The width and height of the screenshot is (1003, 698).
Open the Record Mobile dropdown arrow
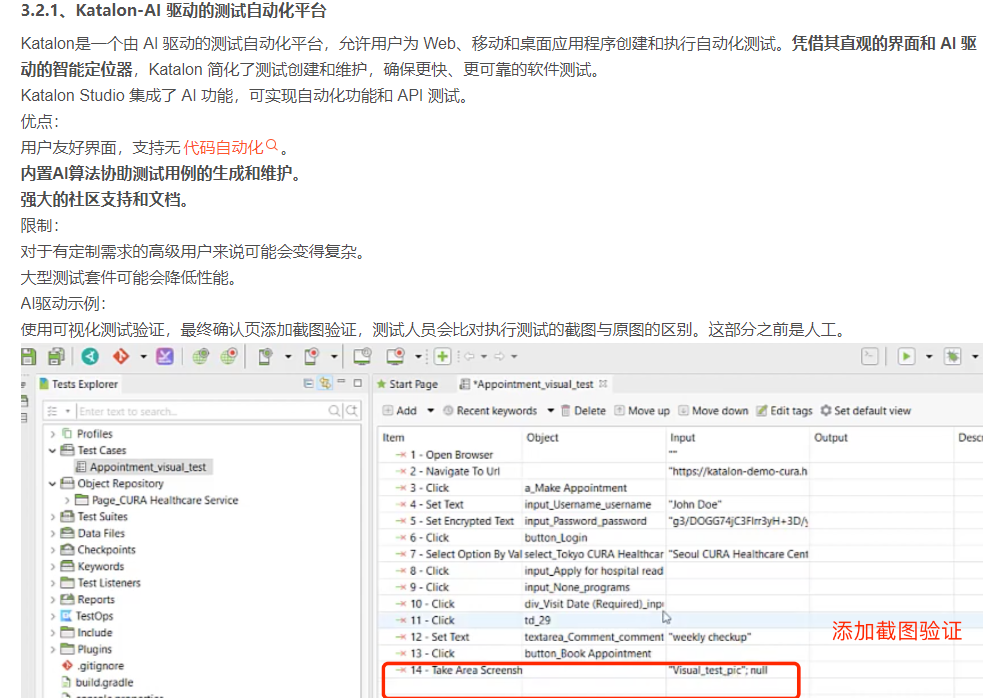click(334, 356)
